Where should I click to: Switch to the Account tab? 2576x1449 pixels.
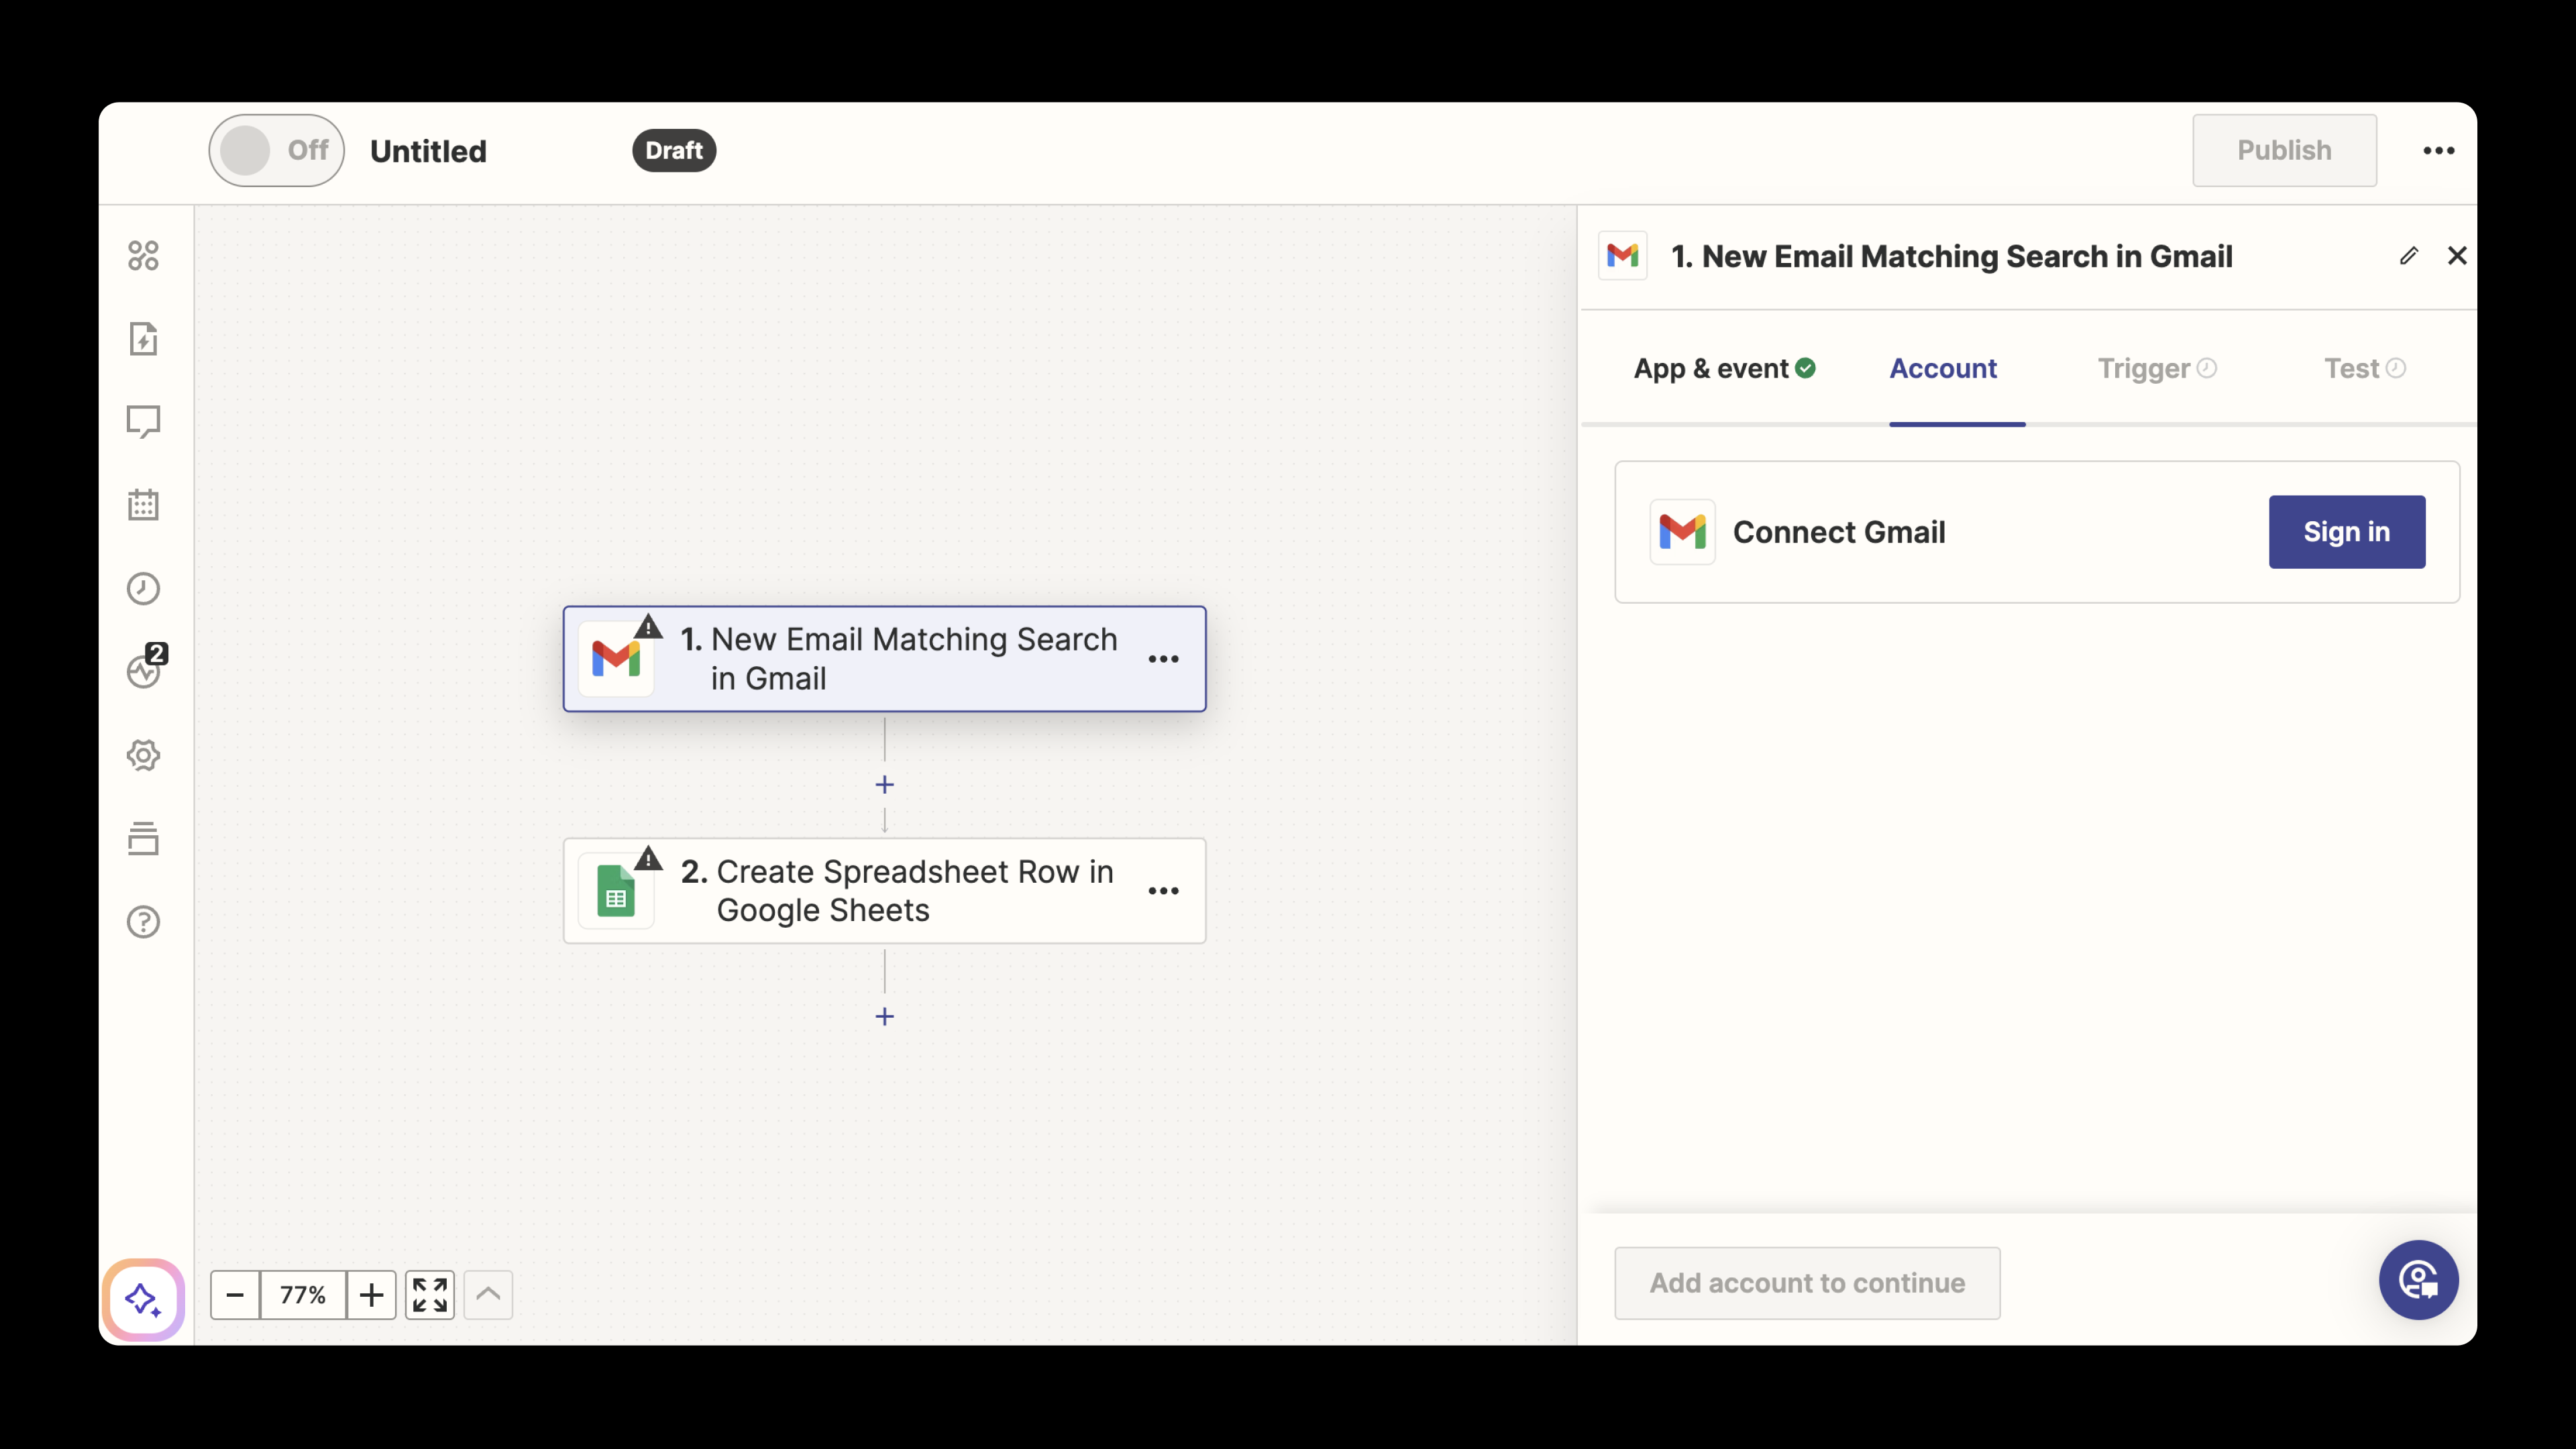pyautogui.click(x=1943, y=368)
